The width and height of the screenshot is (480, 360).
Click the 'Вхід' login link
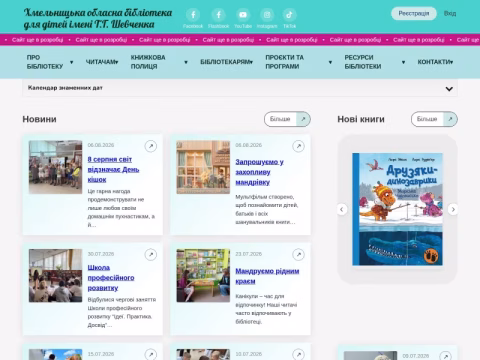click(450, 14)
